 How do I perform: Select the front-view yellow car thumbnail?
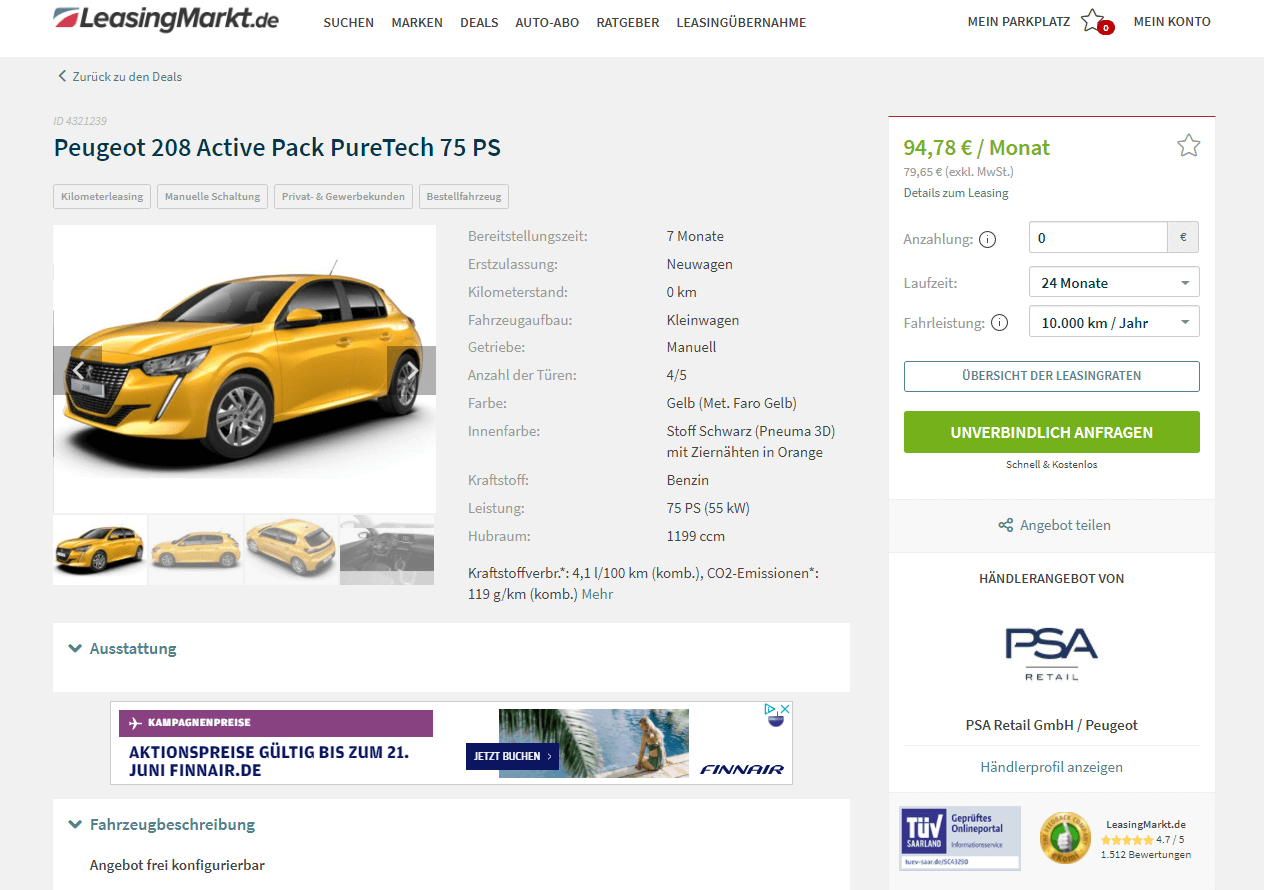[x=100, y=550]
